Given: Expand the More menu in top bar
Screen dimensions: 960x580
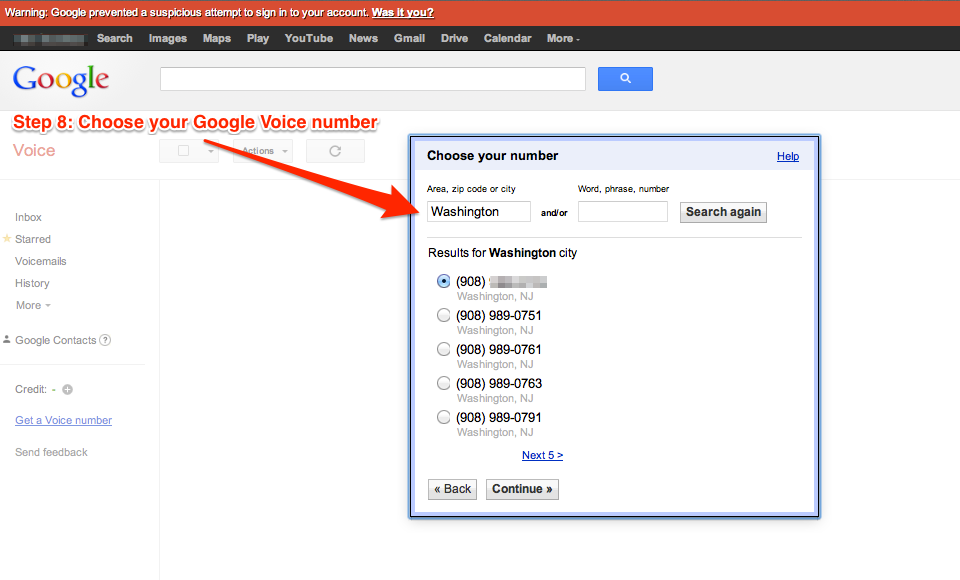Looking at the screenshot, I should click(x=562, y=38).
